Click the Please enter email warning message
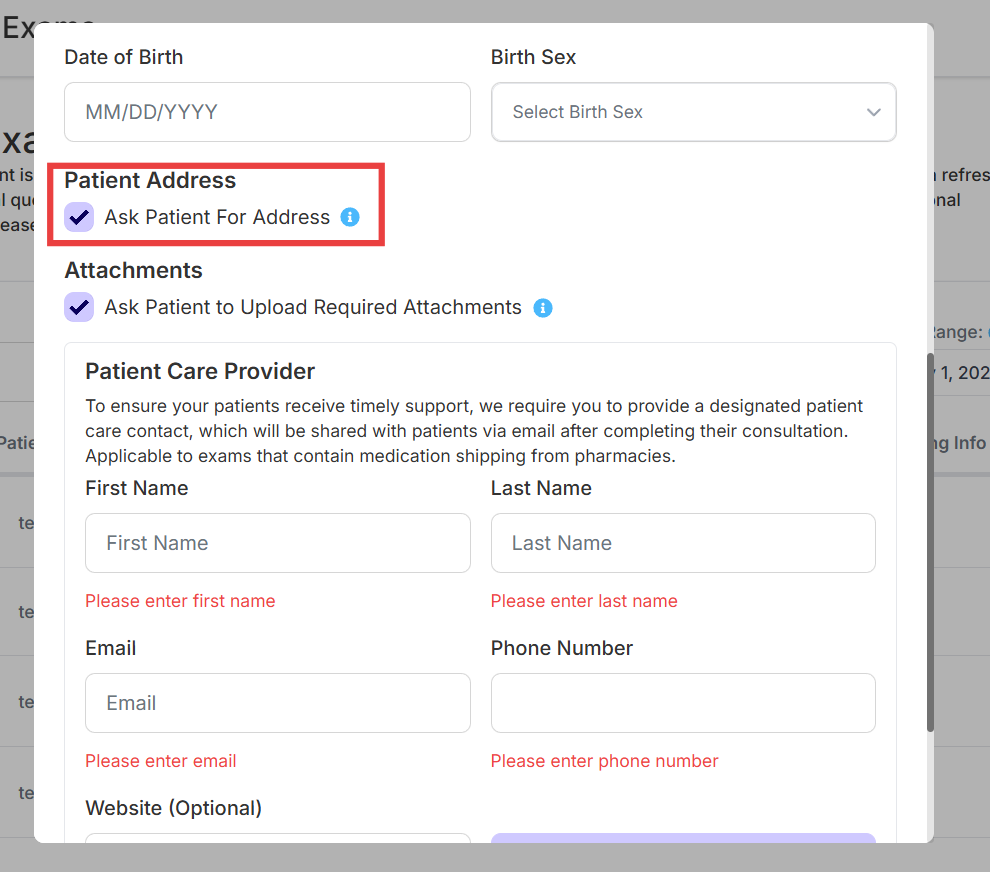 pyautogui.click(x=160, y=761)
